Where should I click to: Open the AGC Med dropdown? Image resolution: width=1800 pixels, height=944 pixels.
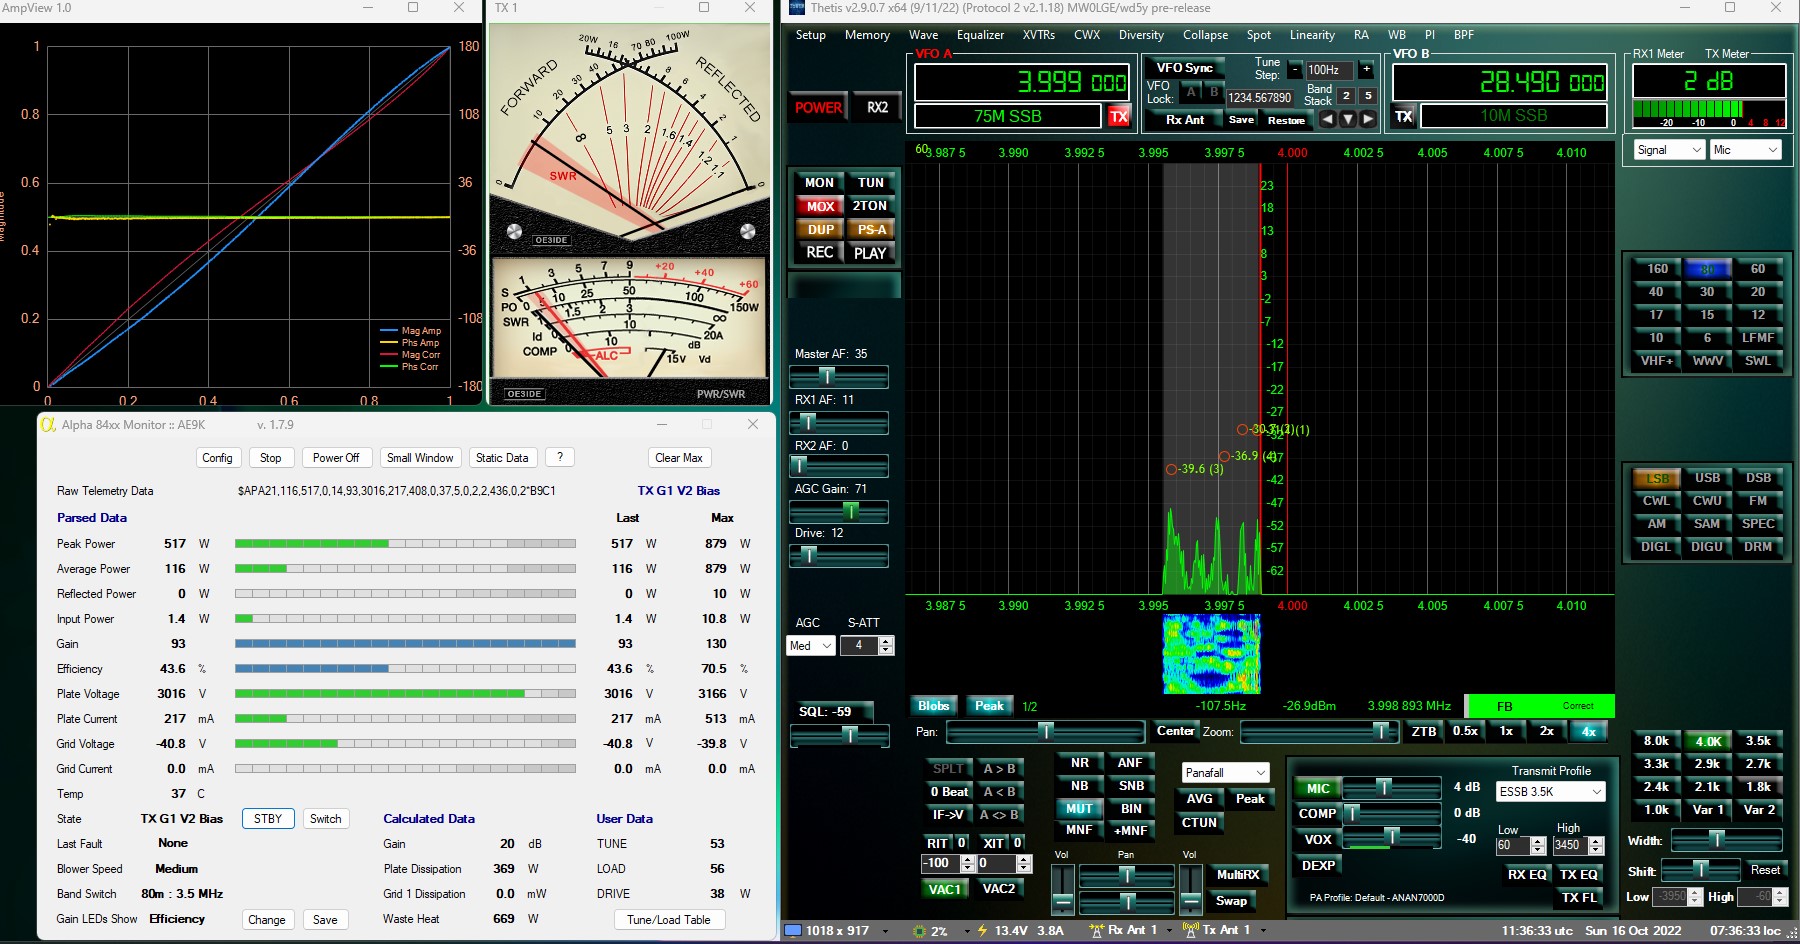click(x=811, y=646)
